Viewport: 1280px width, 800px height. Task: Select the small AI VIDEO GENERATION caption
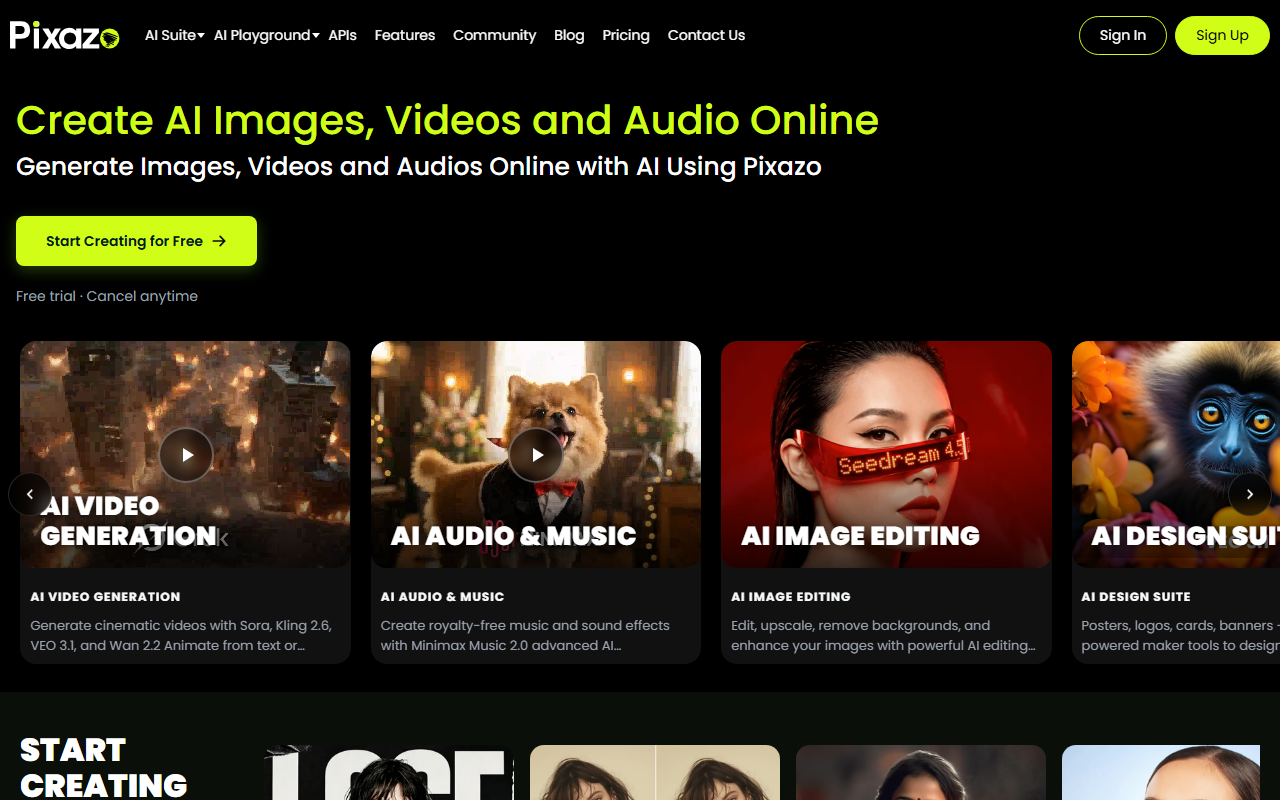[105, 597]
